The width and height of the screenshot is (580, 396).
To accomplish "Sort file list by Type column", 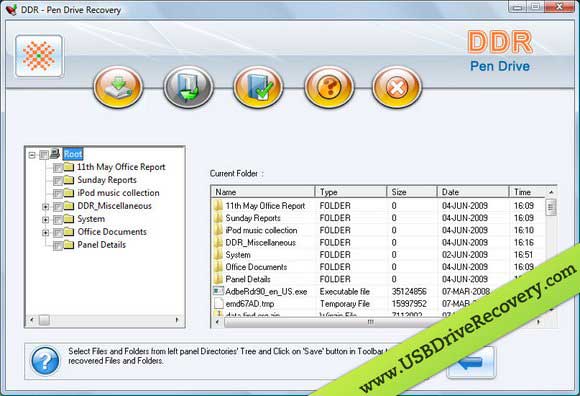I will tap(351, 192).
